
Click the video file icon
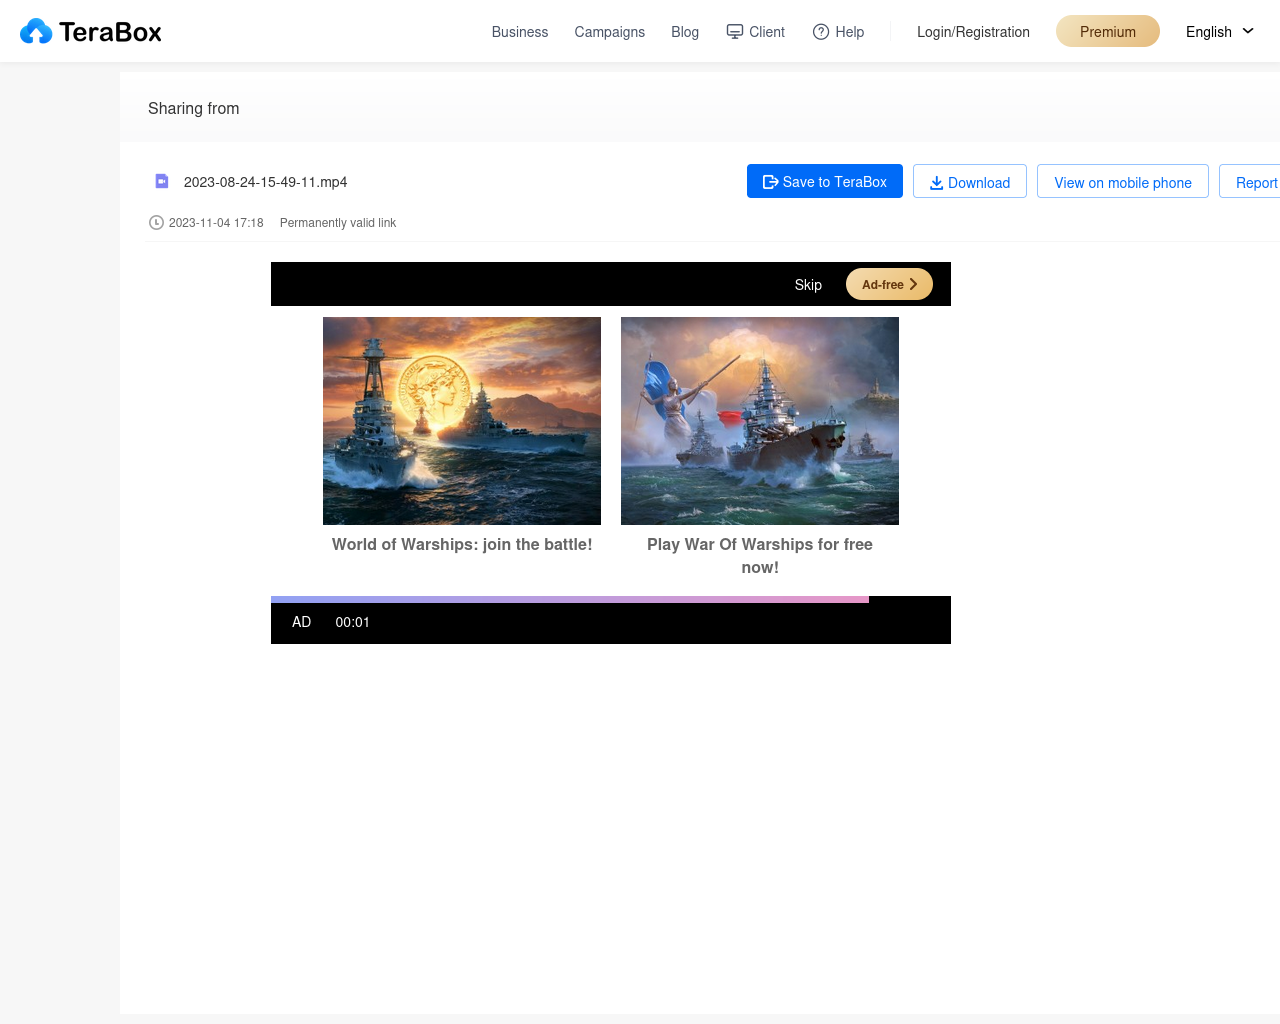tap(162, 181)
